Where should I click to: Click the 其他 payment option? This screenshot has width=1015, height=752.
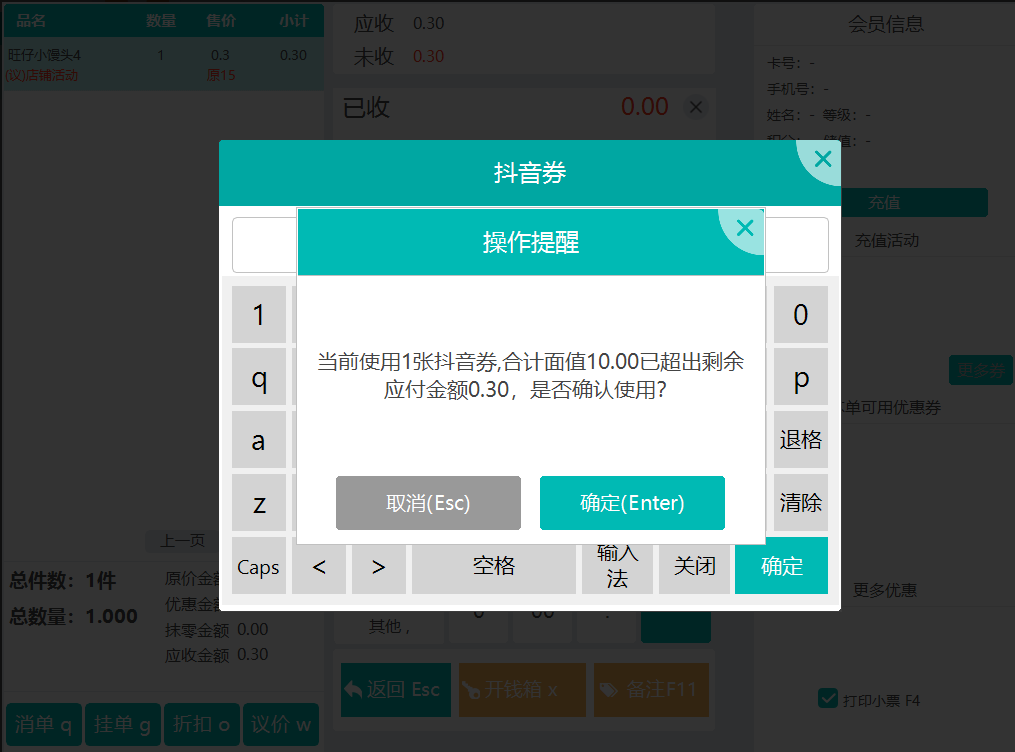(388, 626)
